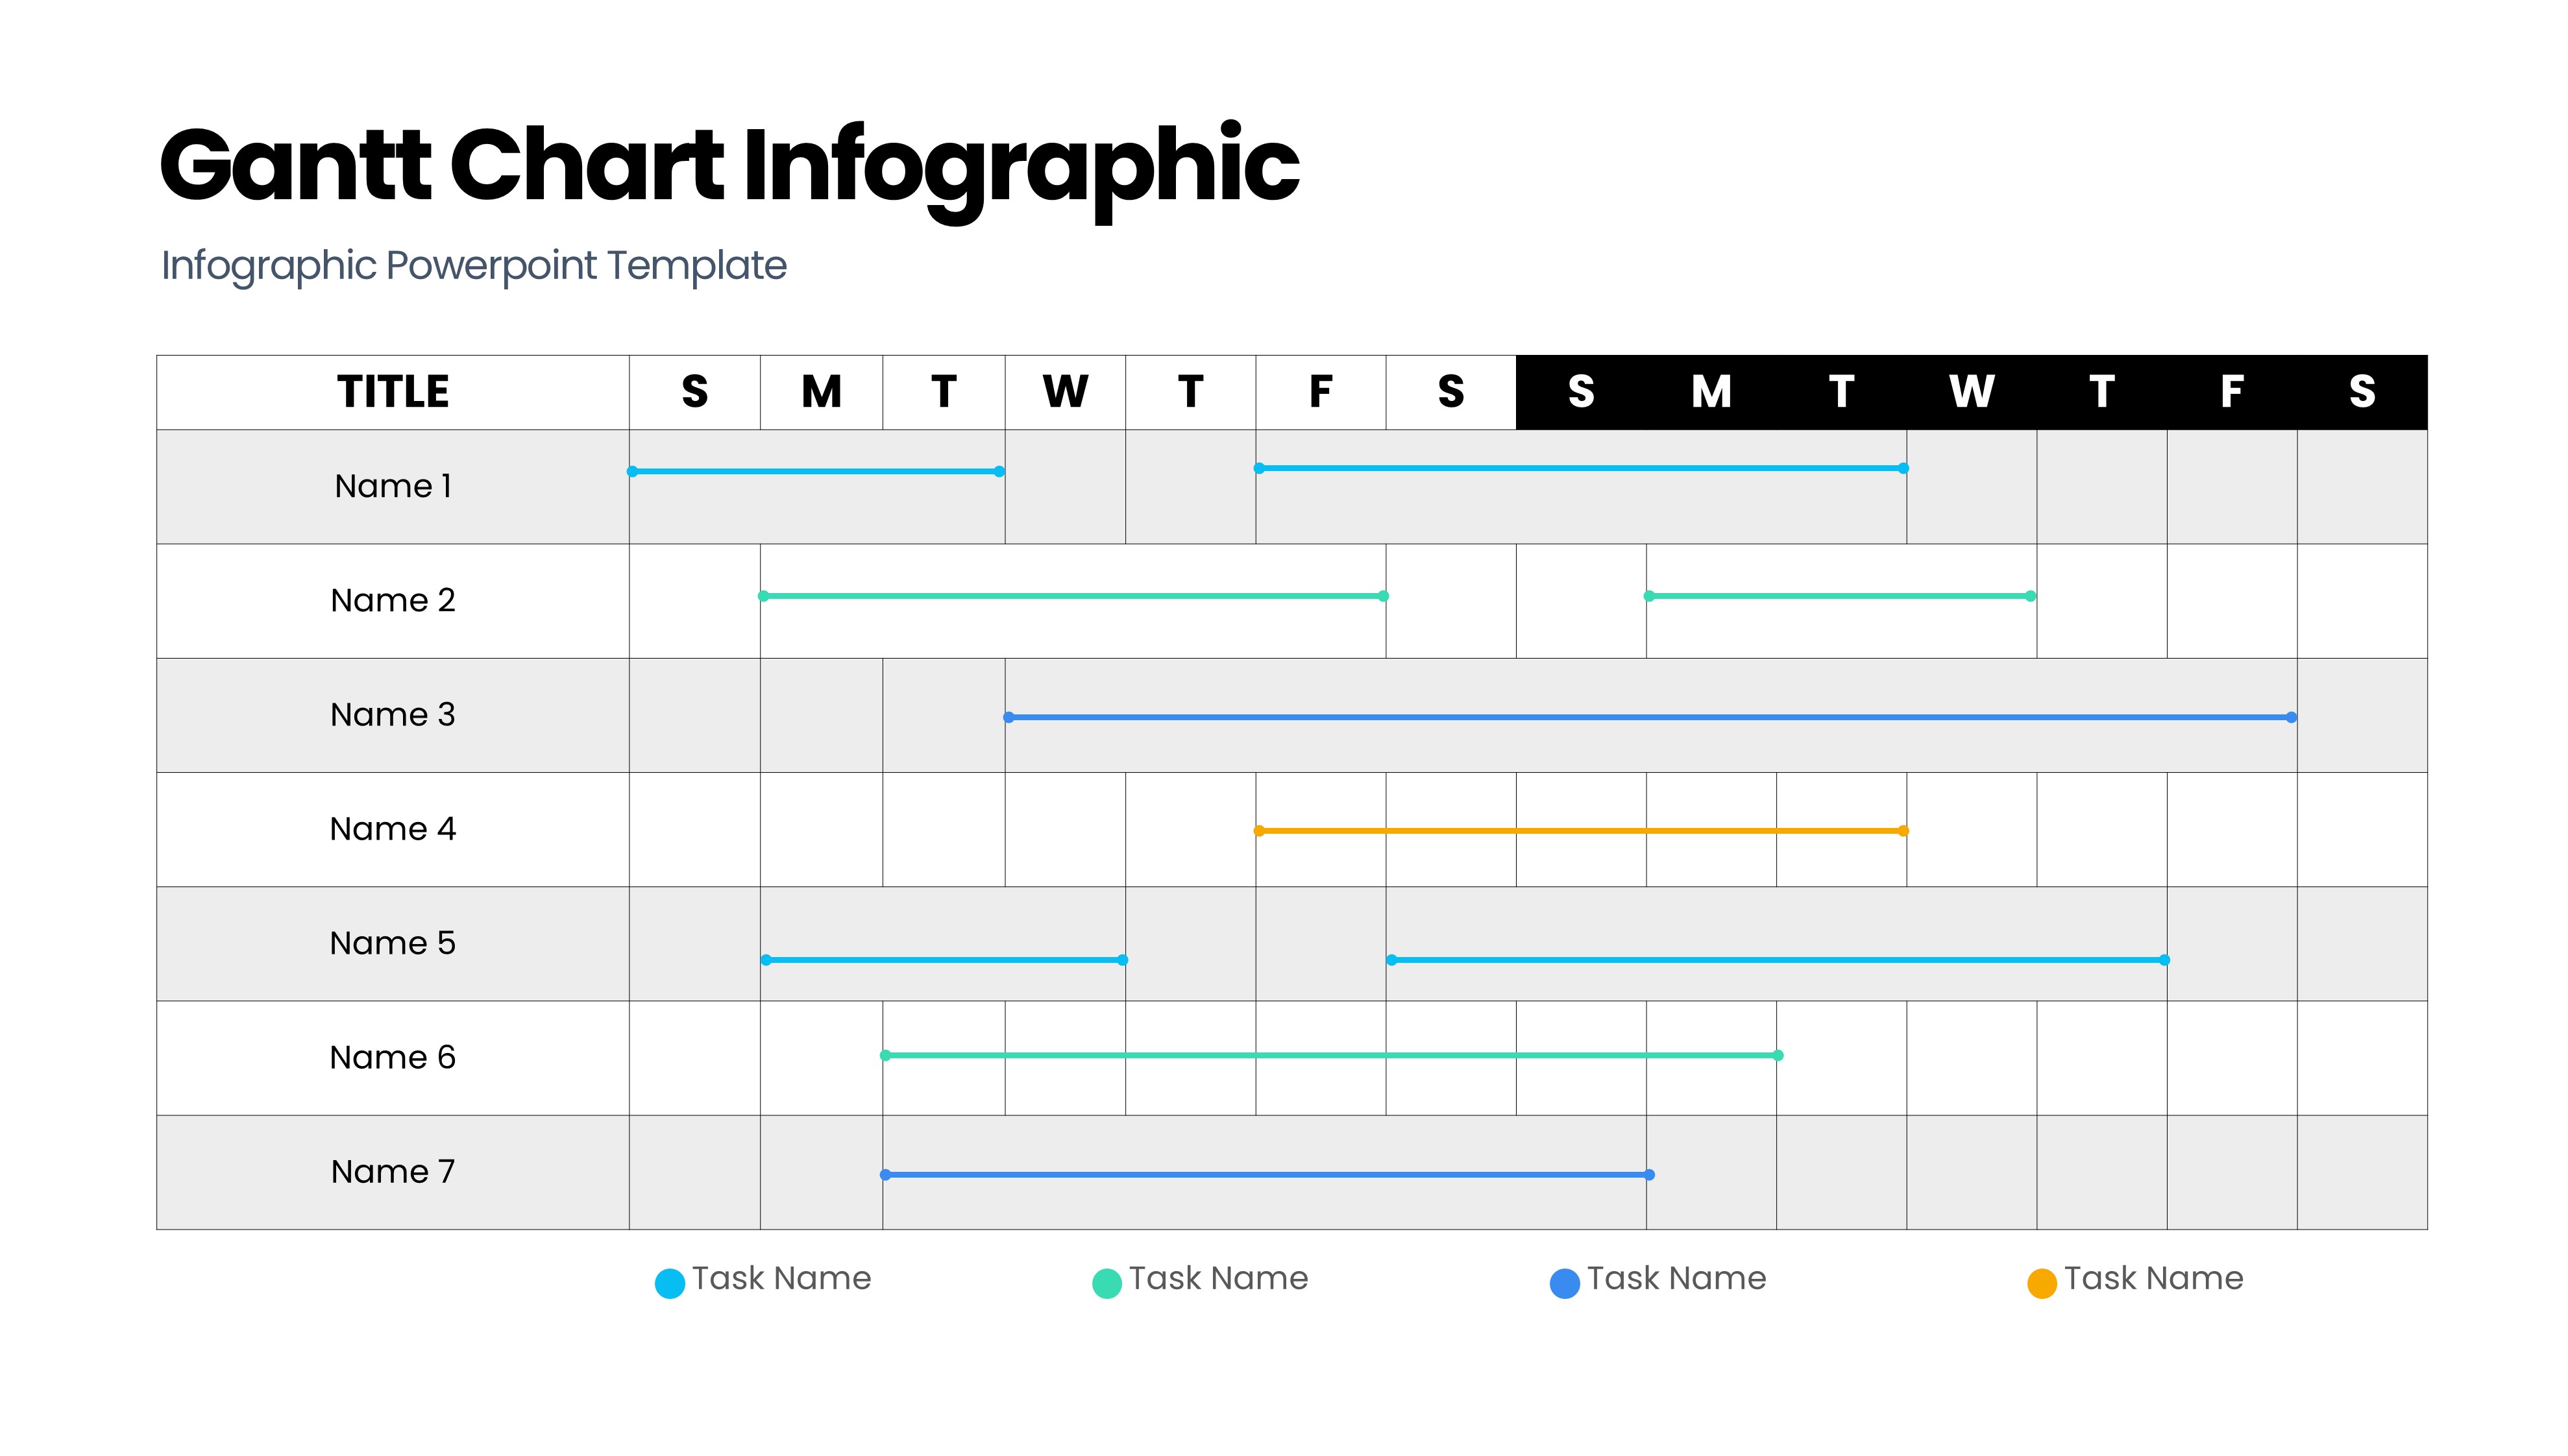This screenshot has height=1456, width=2568.
Task: Click the green bar in Name 6 row
Action: (1330, 1055)
